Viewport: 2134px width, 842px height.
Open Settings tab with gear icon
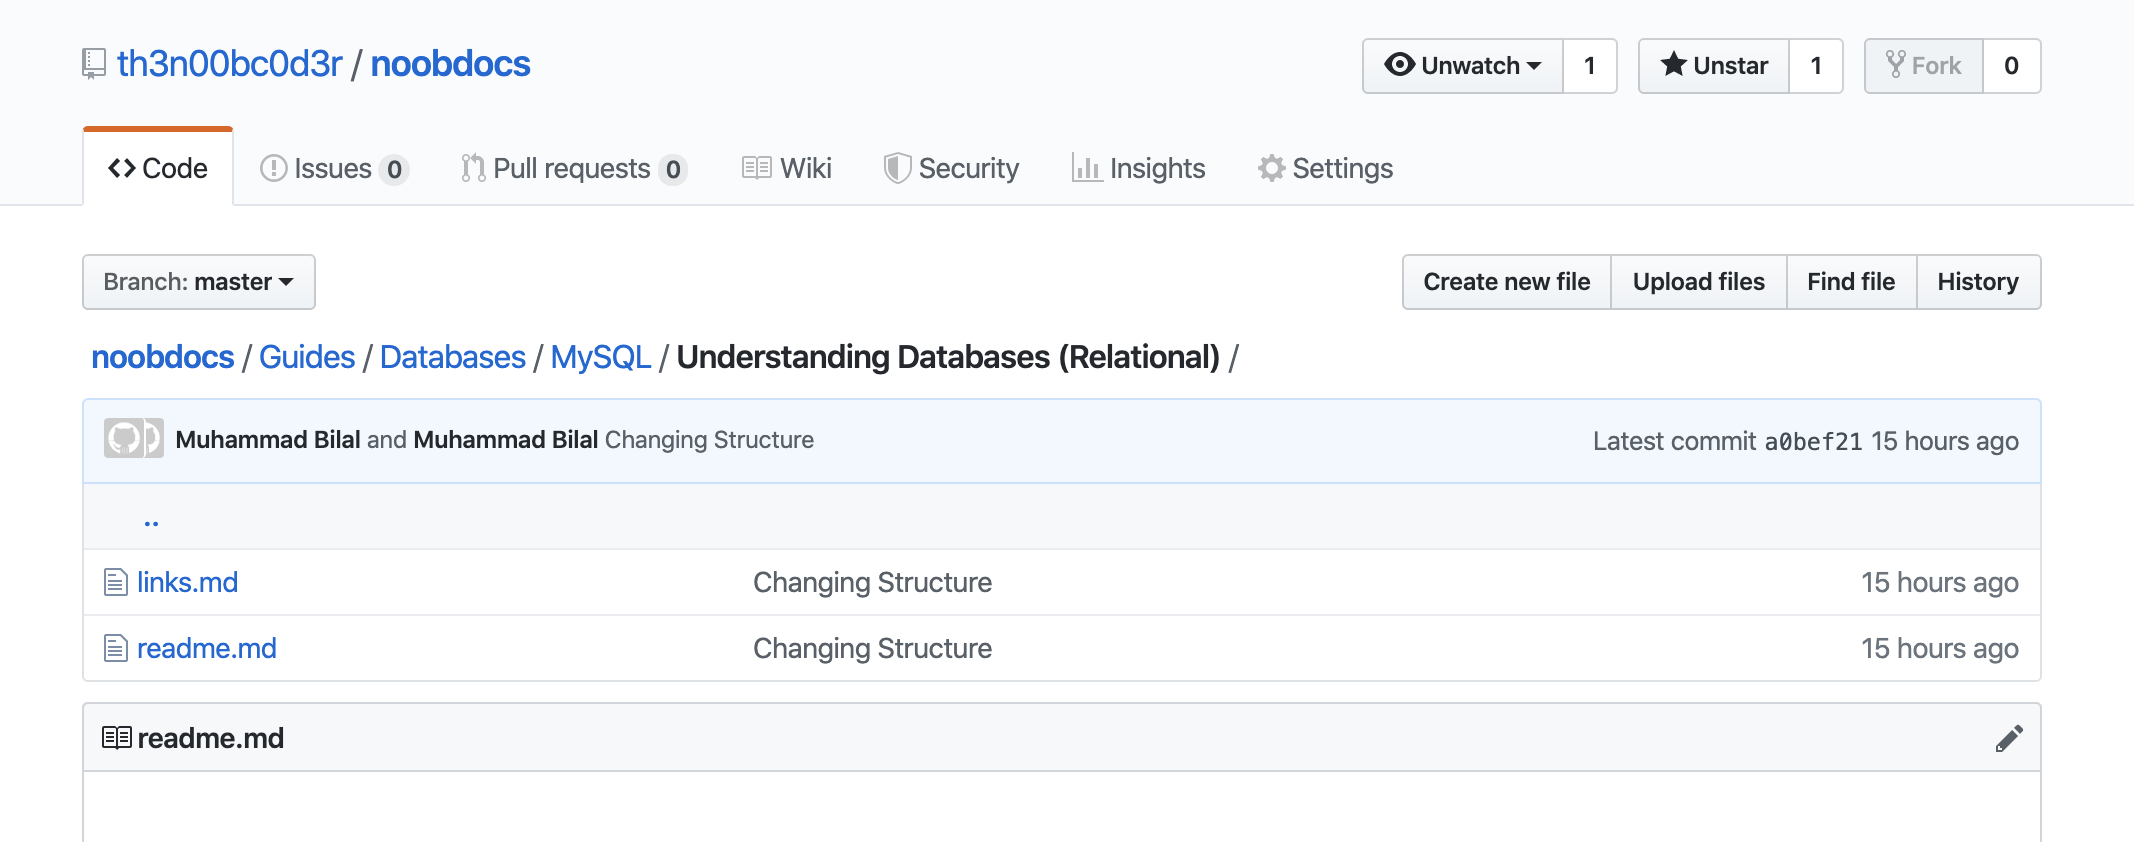point(1325,168)
